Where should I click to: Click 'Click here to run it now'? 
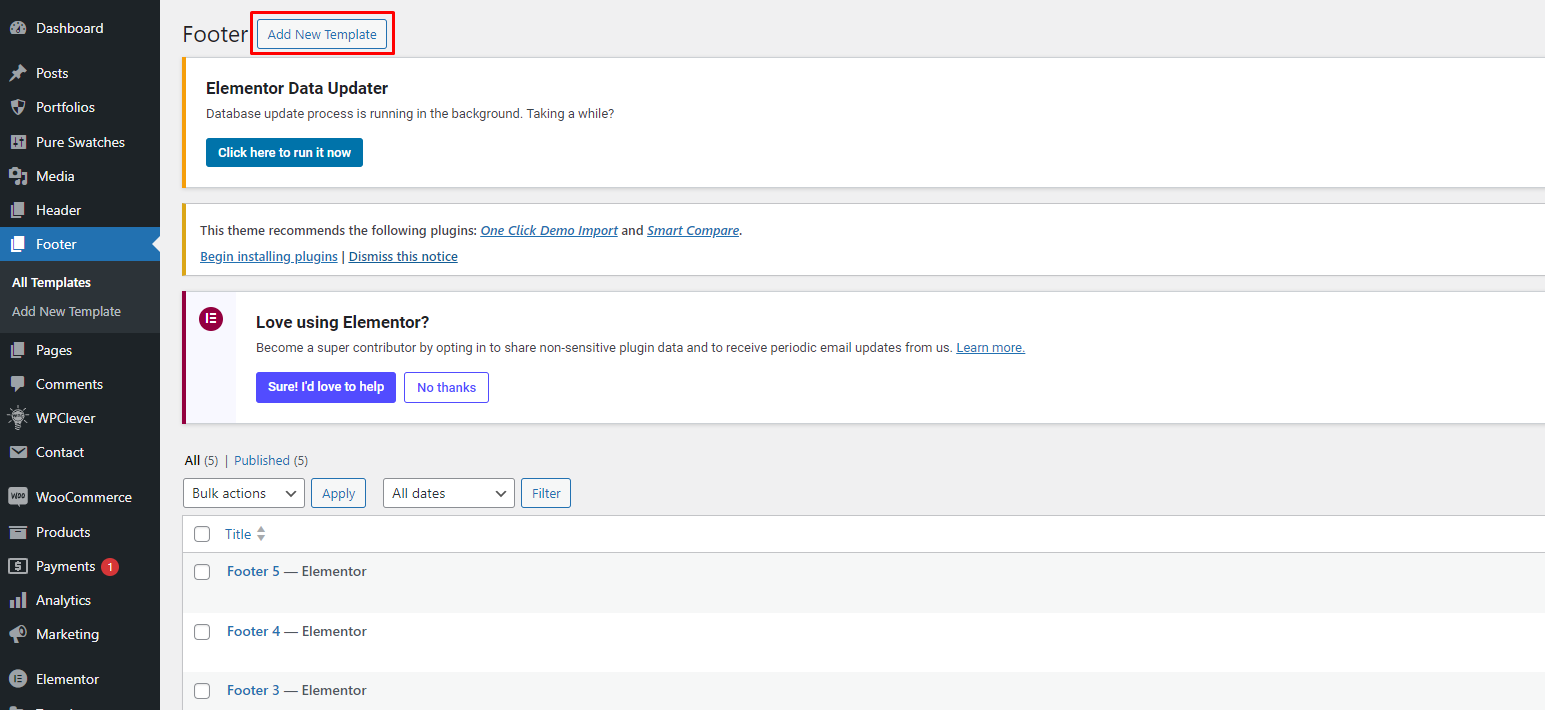(284, 153)
